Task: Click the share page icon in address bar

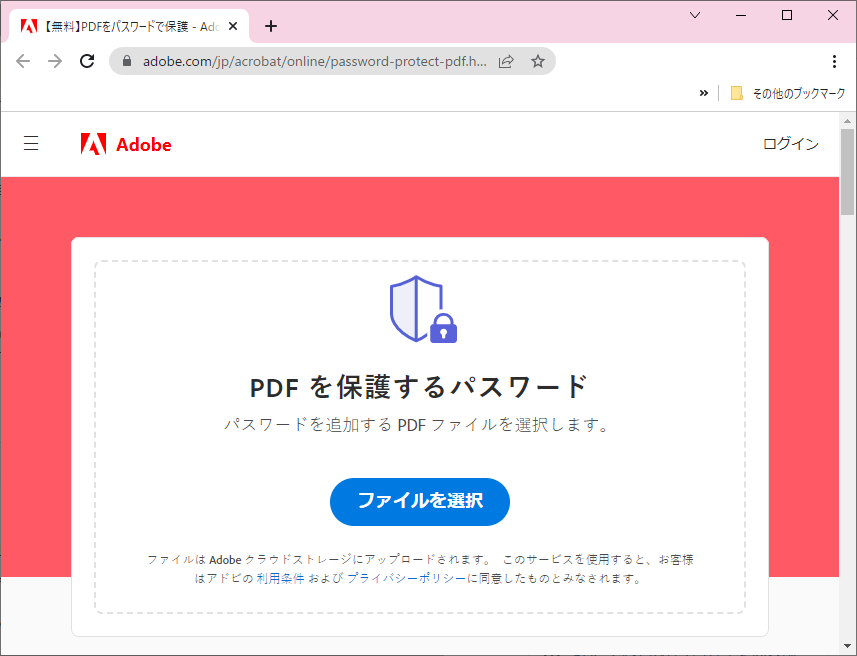Action: tap(506, 61)
